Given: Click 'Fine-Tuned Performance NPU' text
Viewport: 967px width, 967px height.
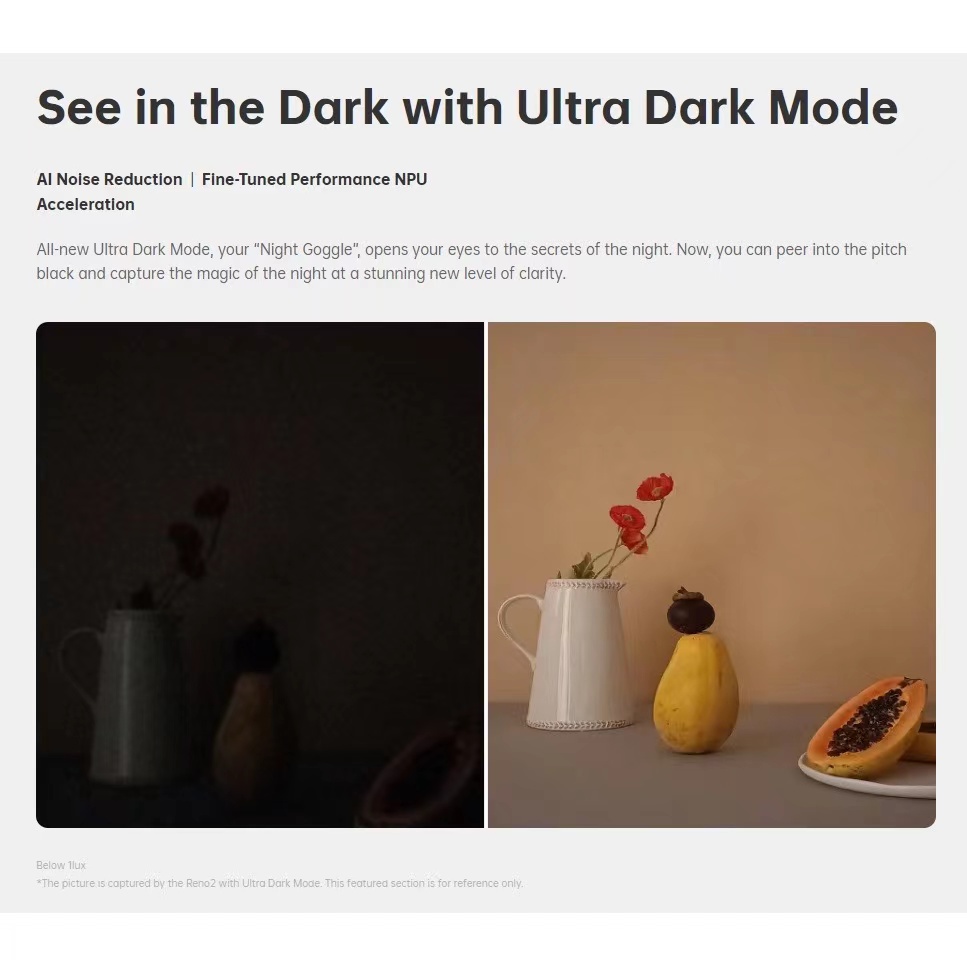Looking at the screenshot, I should coord(315,179).
